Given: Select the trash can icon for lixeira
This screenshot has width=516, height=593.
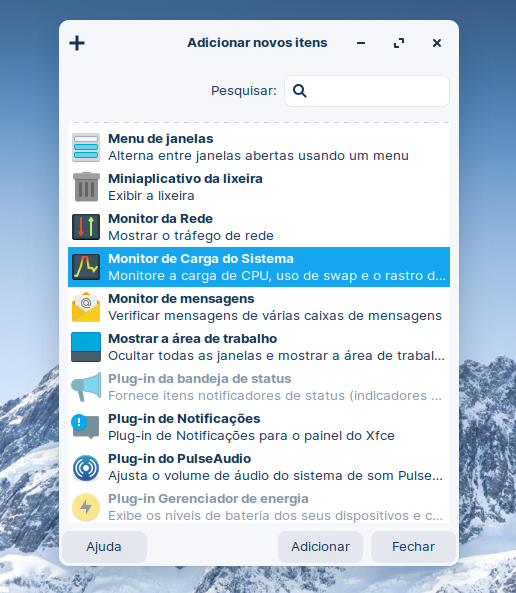Looking at the screenshot, I should (x=86, y=187).
